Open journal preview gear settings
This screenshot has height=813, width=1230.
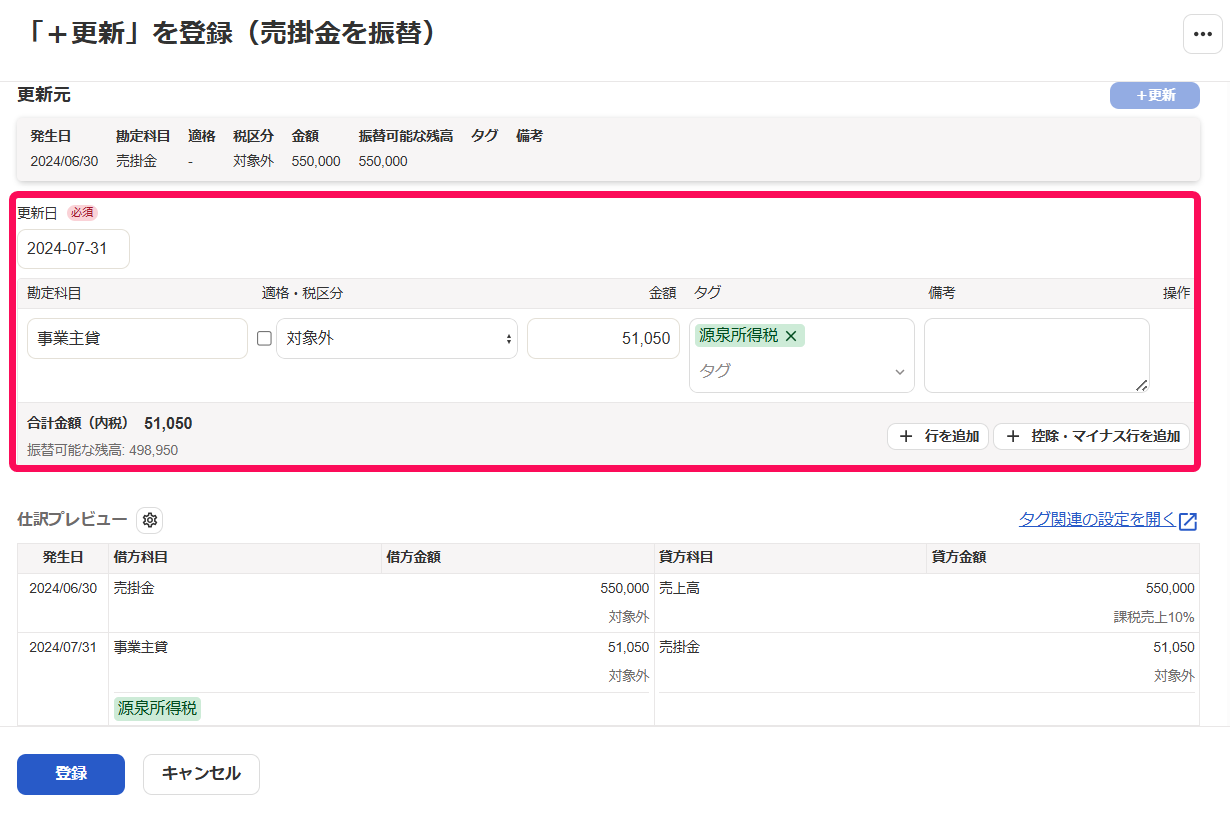click(150, 520)
